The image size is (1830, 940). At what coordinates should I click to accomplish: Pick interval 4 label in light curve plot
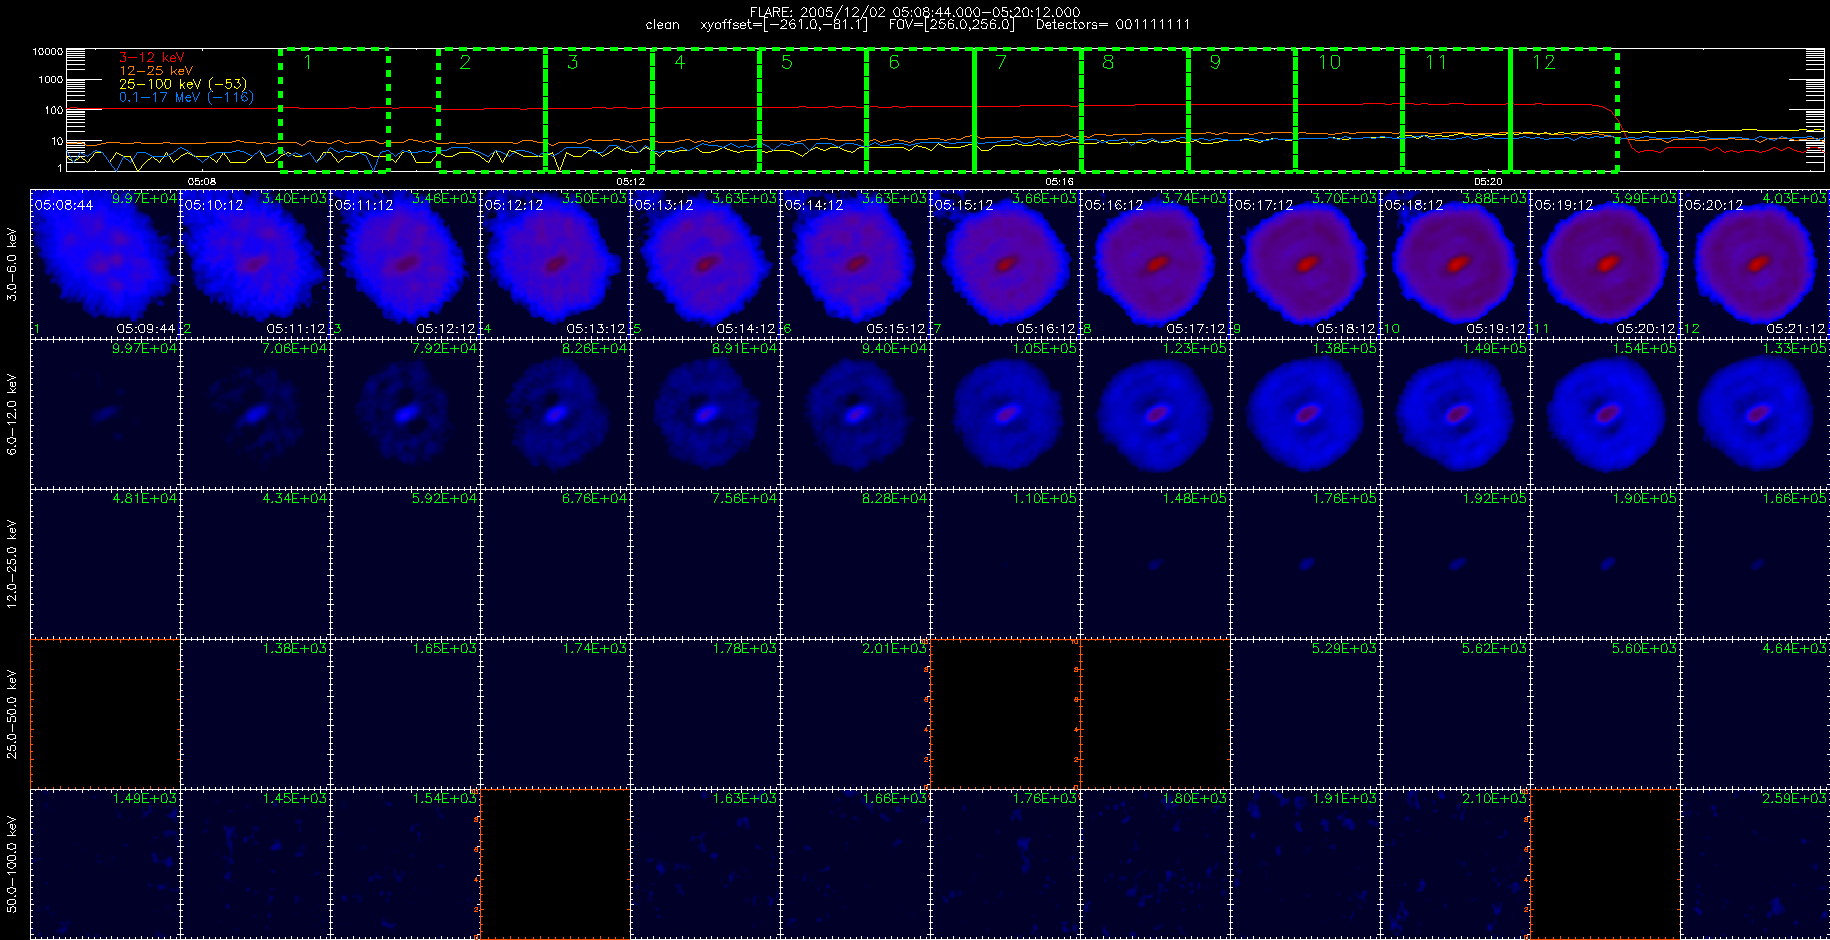coord(679,63)
